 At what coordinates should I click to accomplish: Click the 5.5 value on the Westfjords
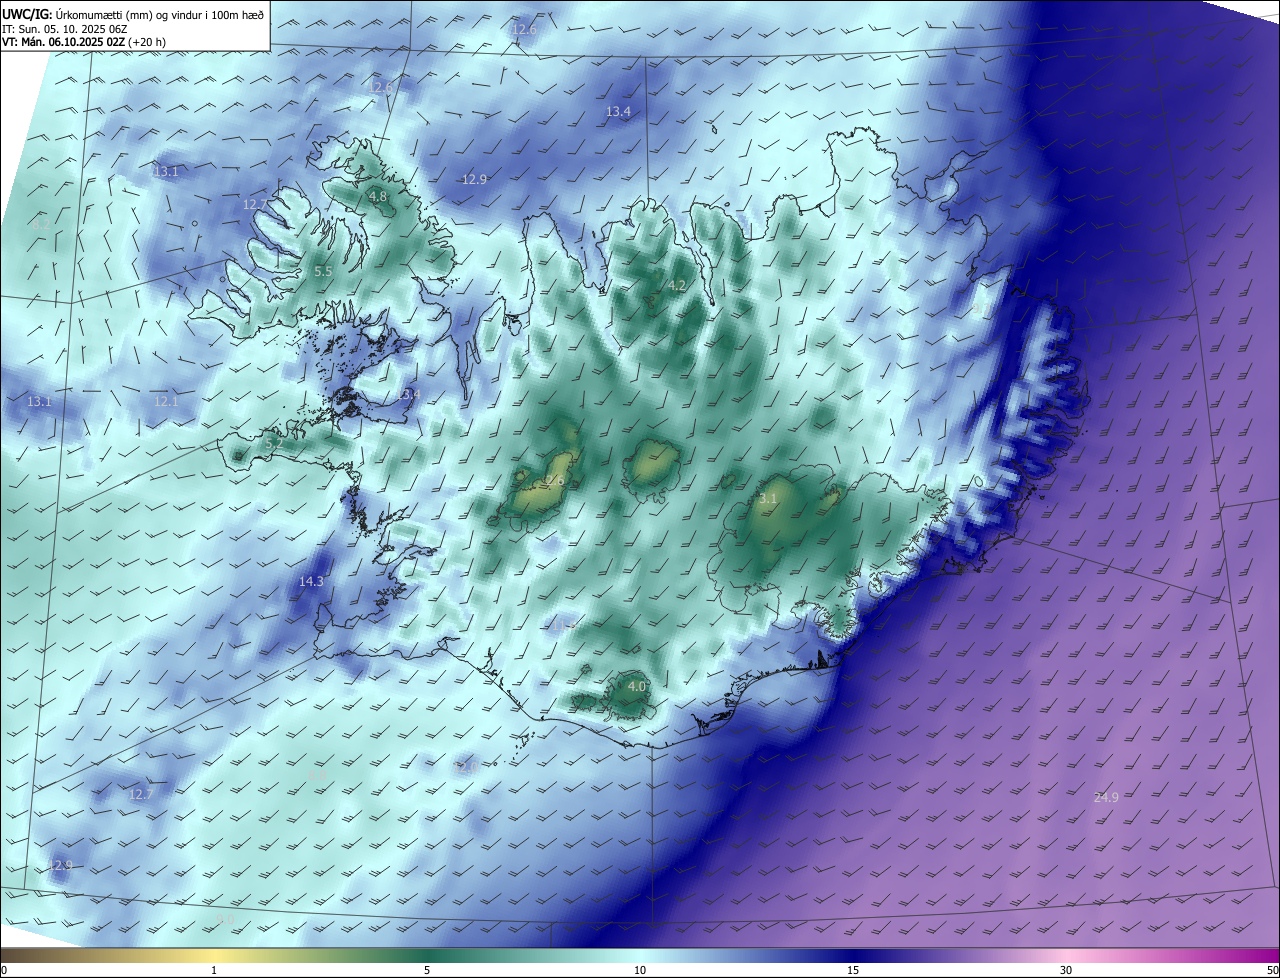coord(323,272)
